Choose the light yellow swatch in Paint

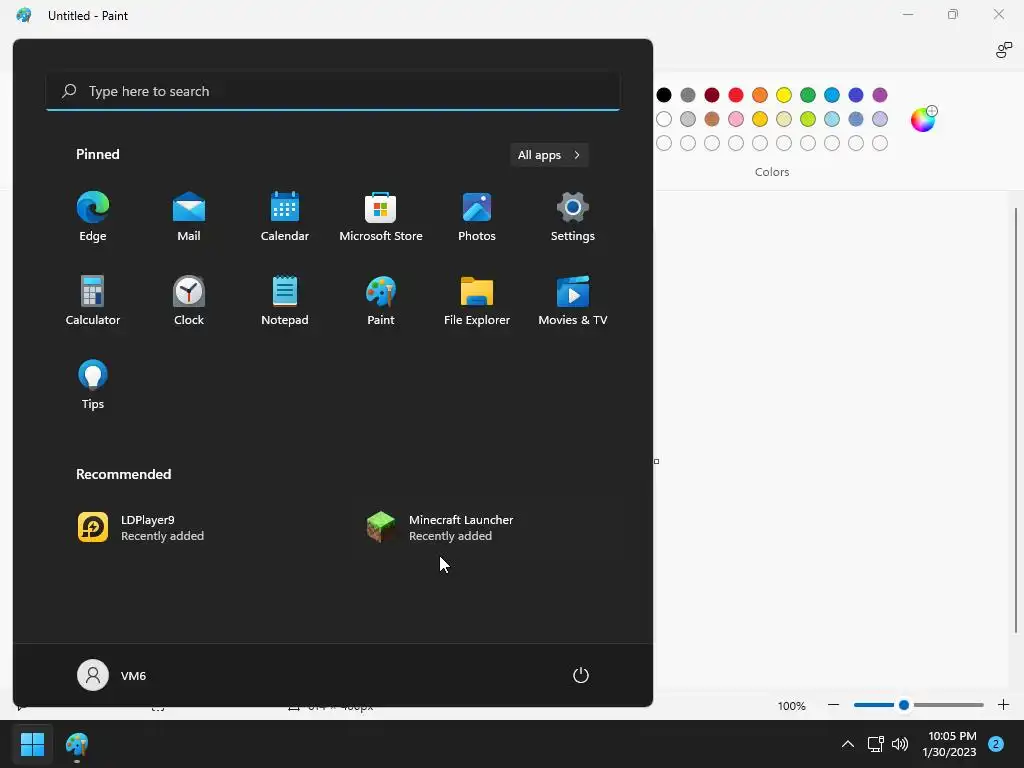784,119
